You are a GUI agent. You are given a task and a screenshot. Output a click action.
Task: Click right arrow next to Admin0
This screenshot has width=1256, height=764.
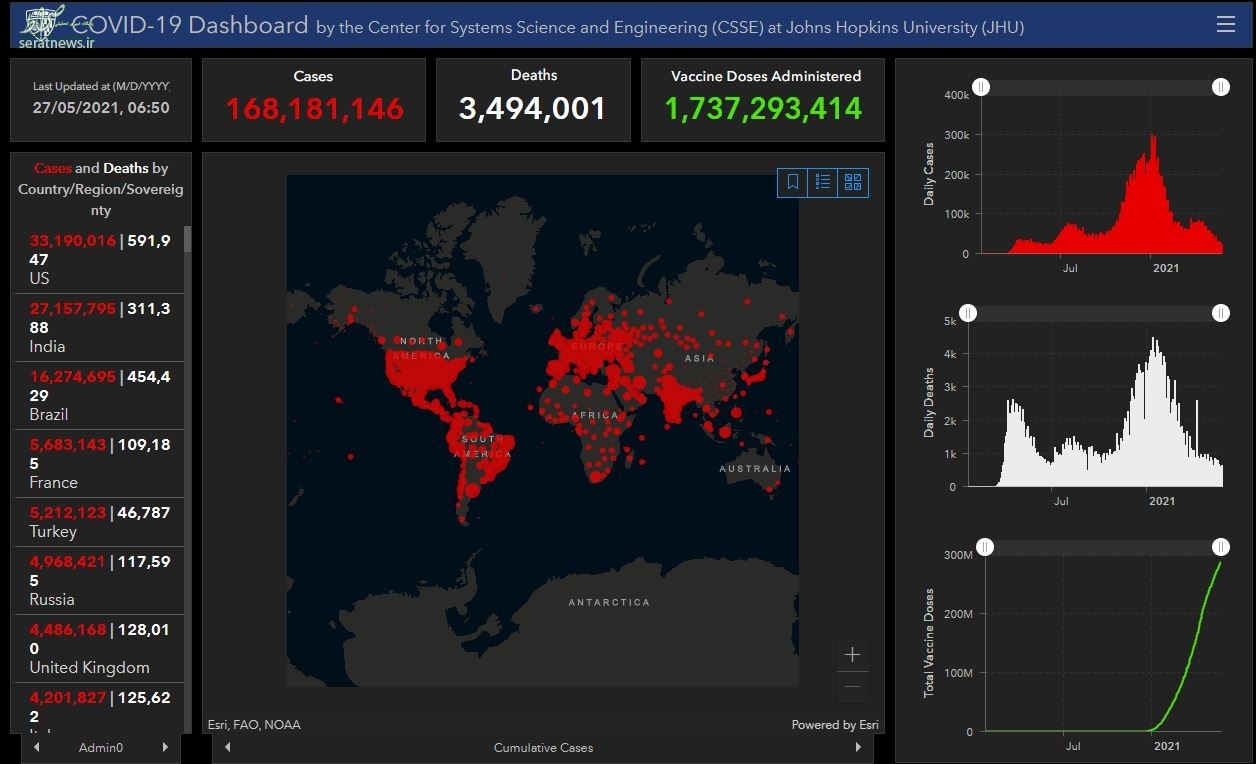165,747
